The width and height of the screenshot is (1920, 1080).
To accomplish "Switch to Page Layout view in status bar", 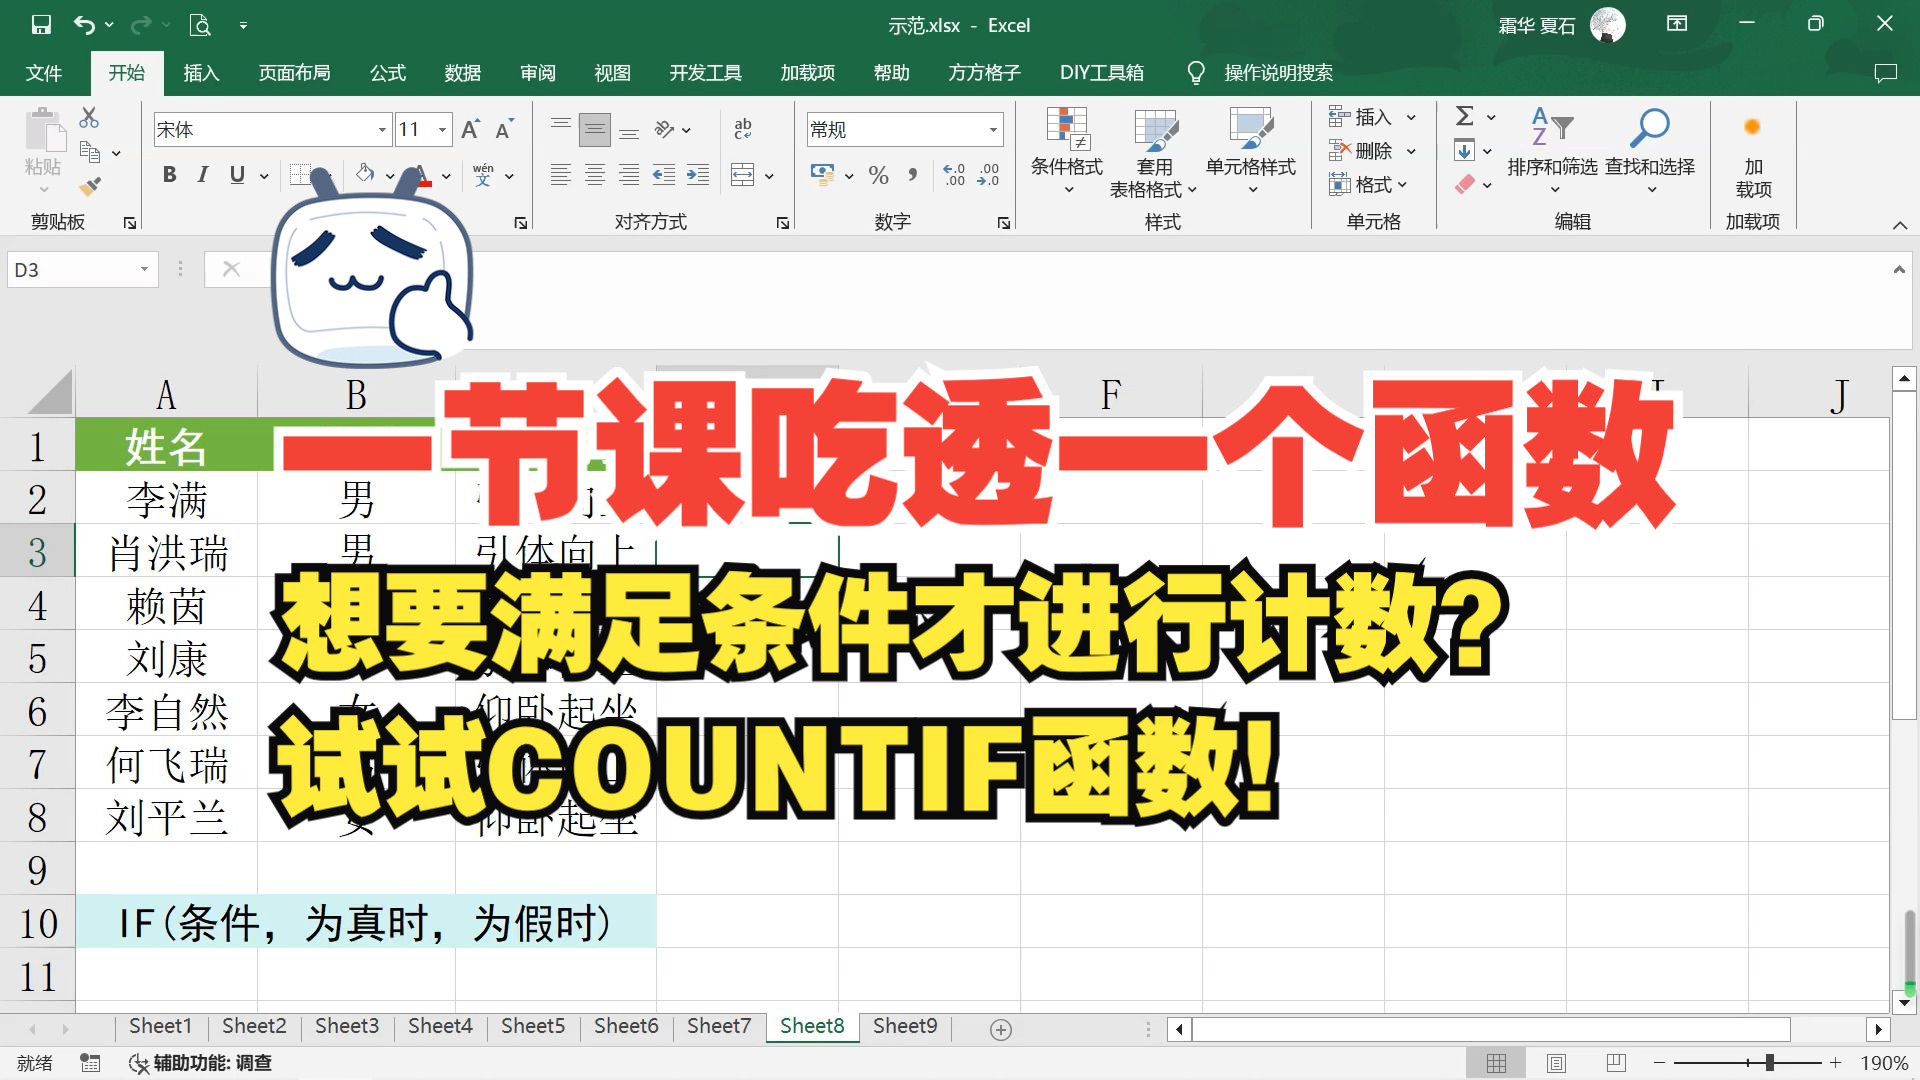I will (1556, 1063).
